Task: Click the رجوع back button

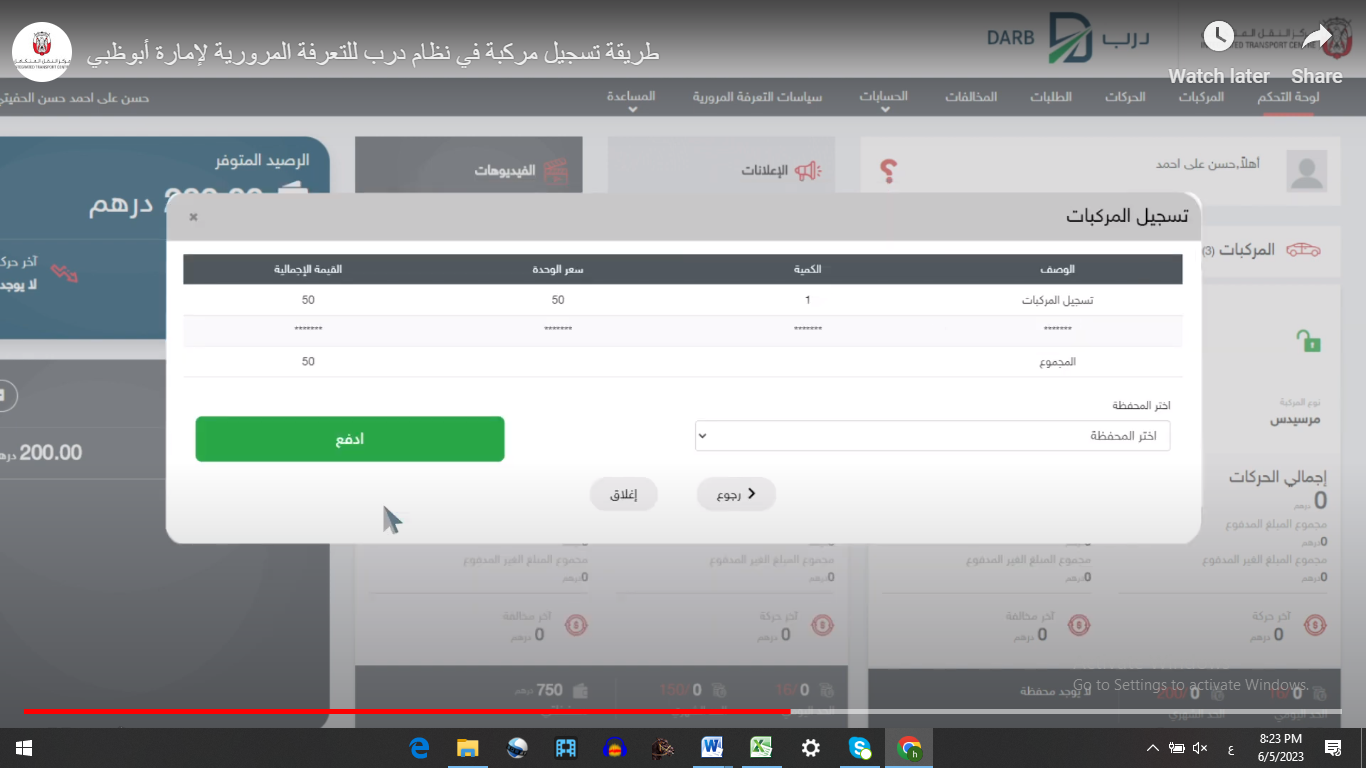Action: (736, 494)
